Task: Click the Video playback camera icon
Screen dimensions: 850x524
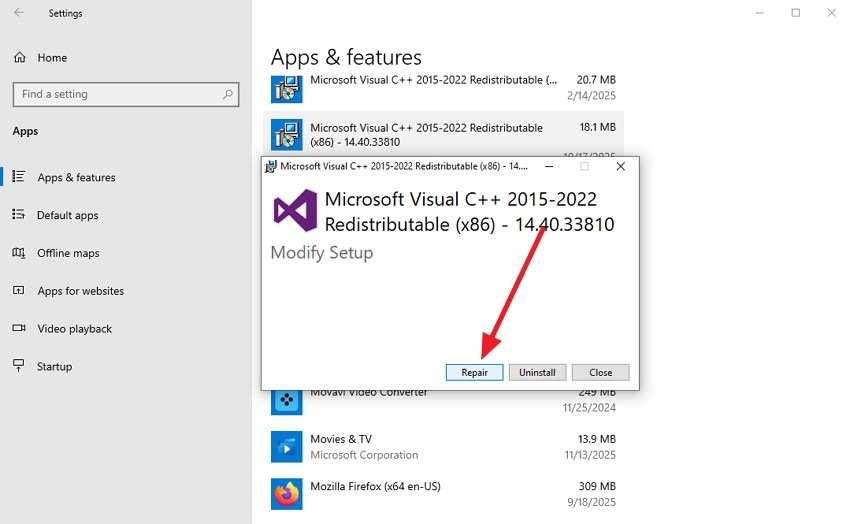Action: [19, 329]
